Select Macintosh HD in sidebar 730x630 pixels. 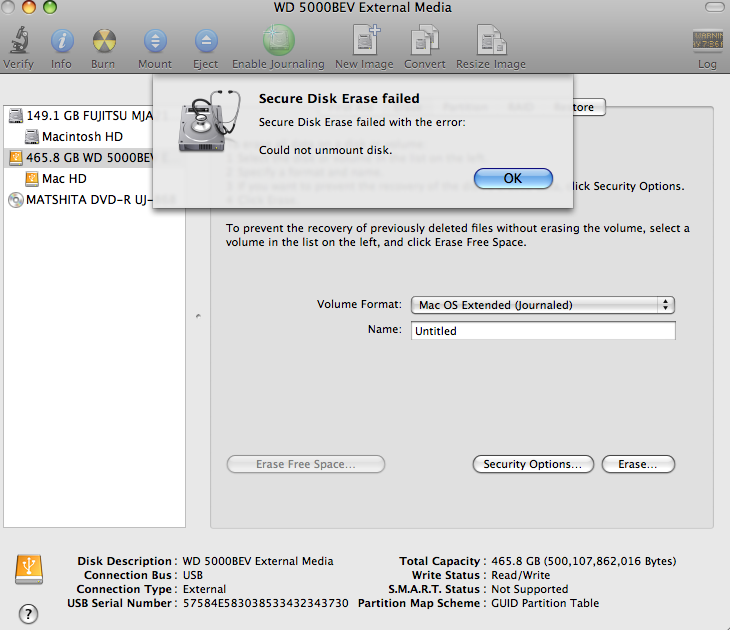tap(94, 136)
